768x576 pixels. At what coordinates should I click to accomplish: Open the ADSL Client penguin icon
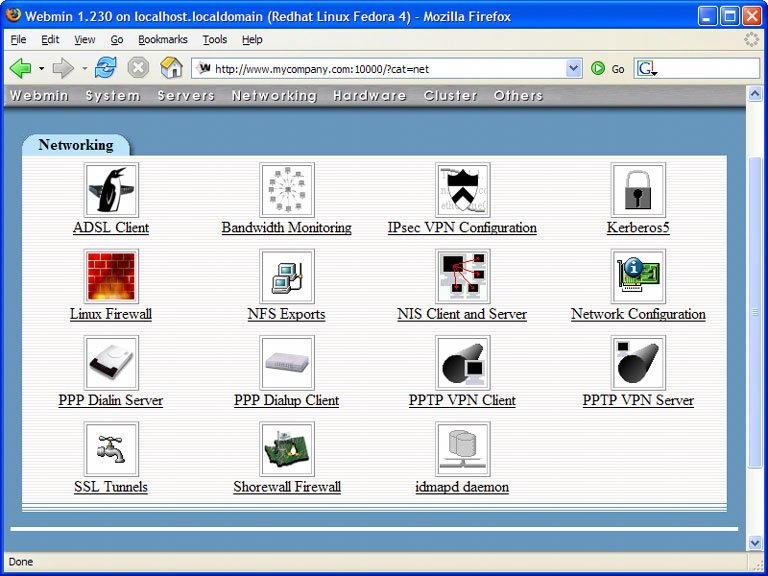(111, 190)
